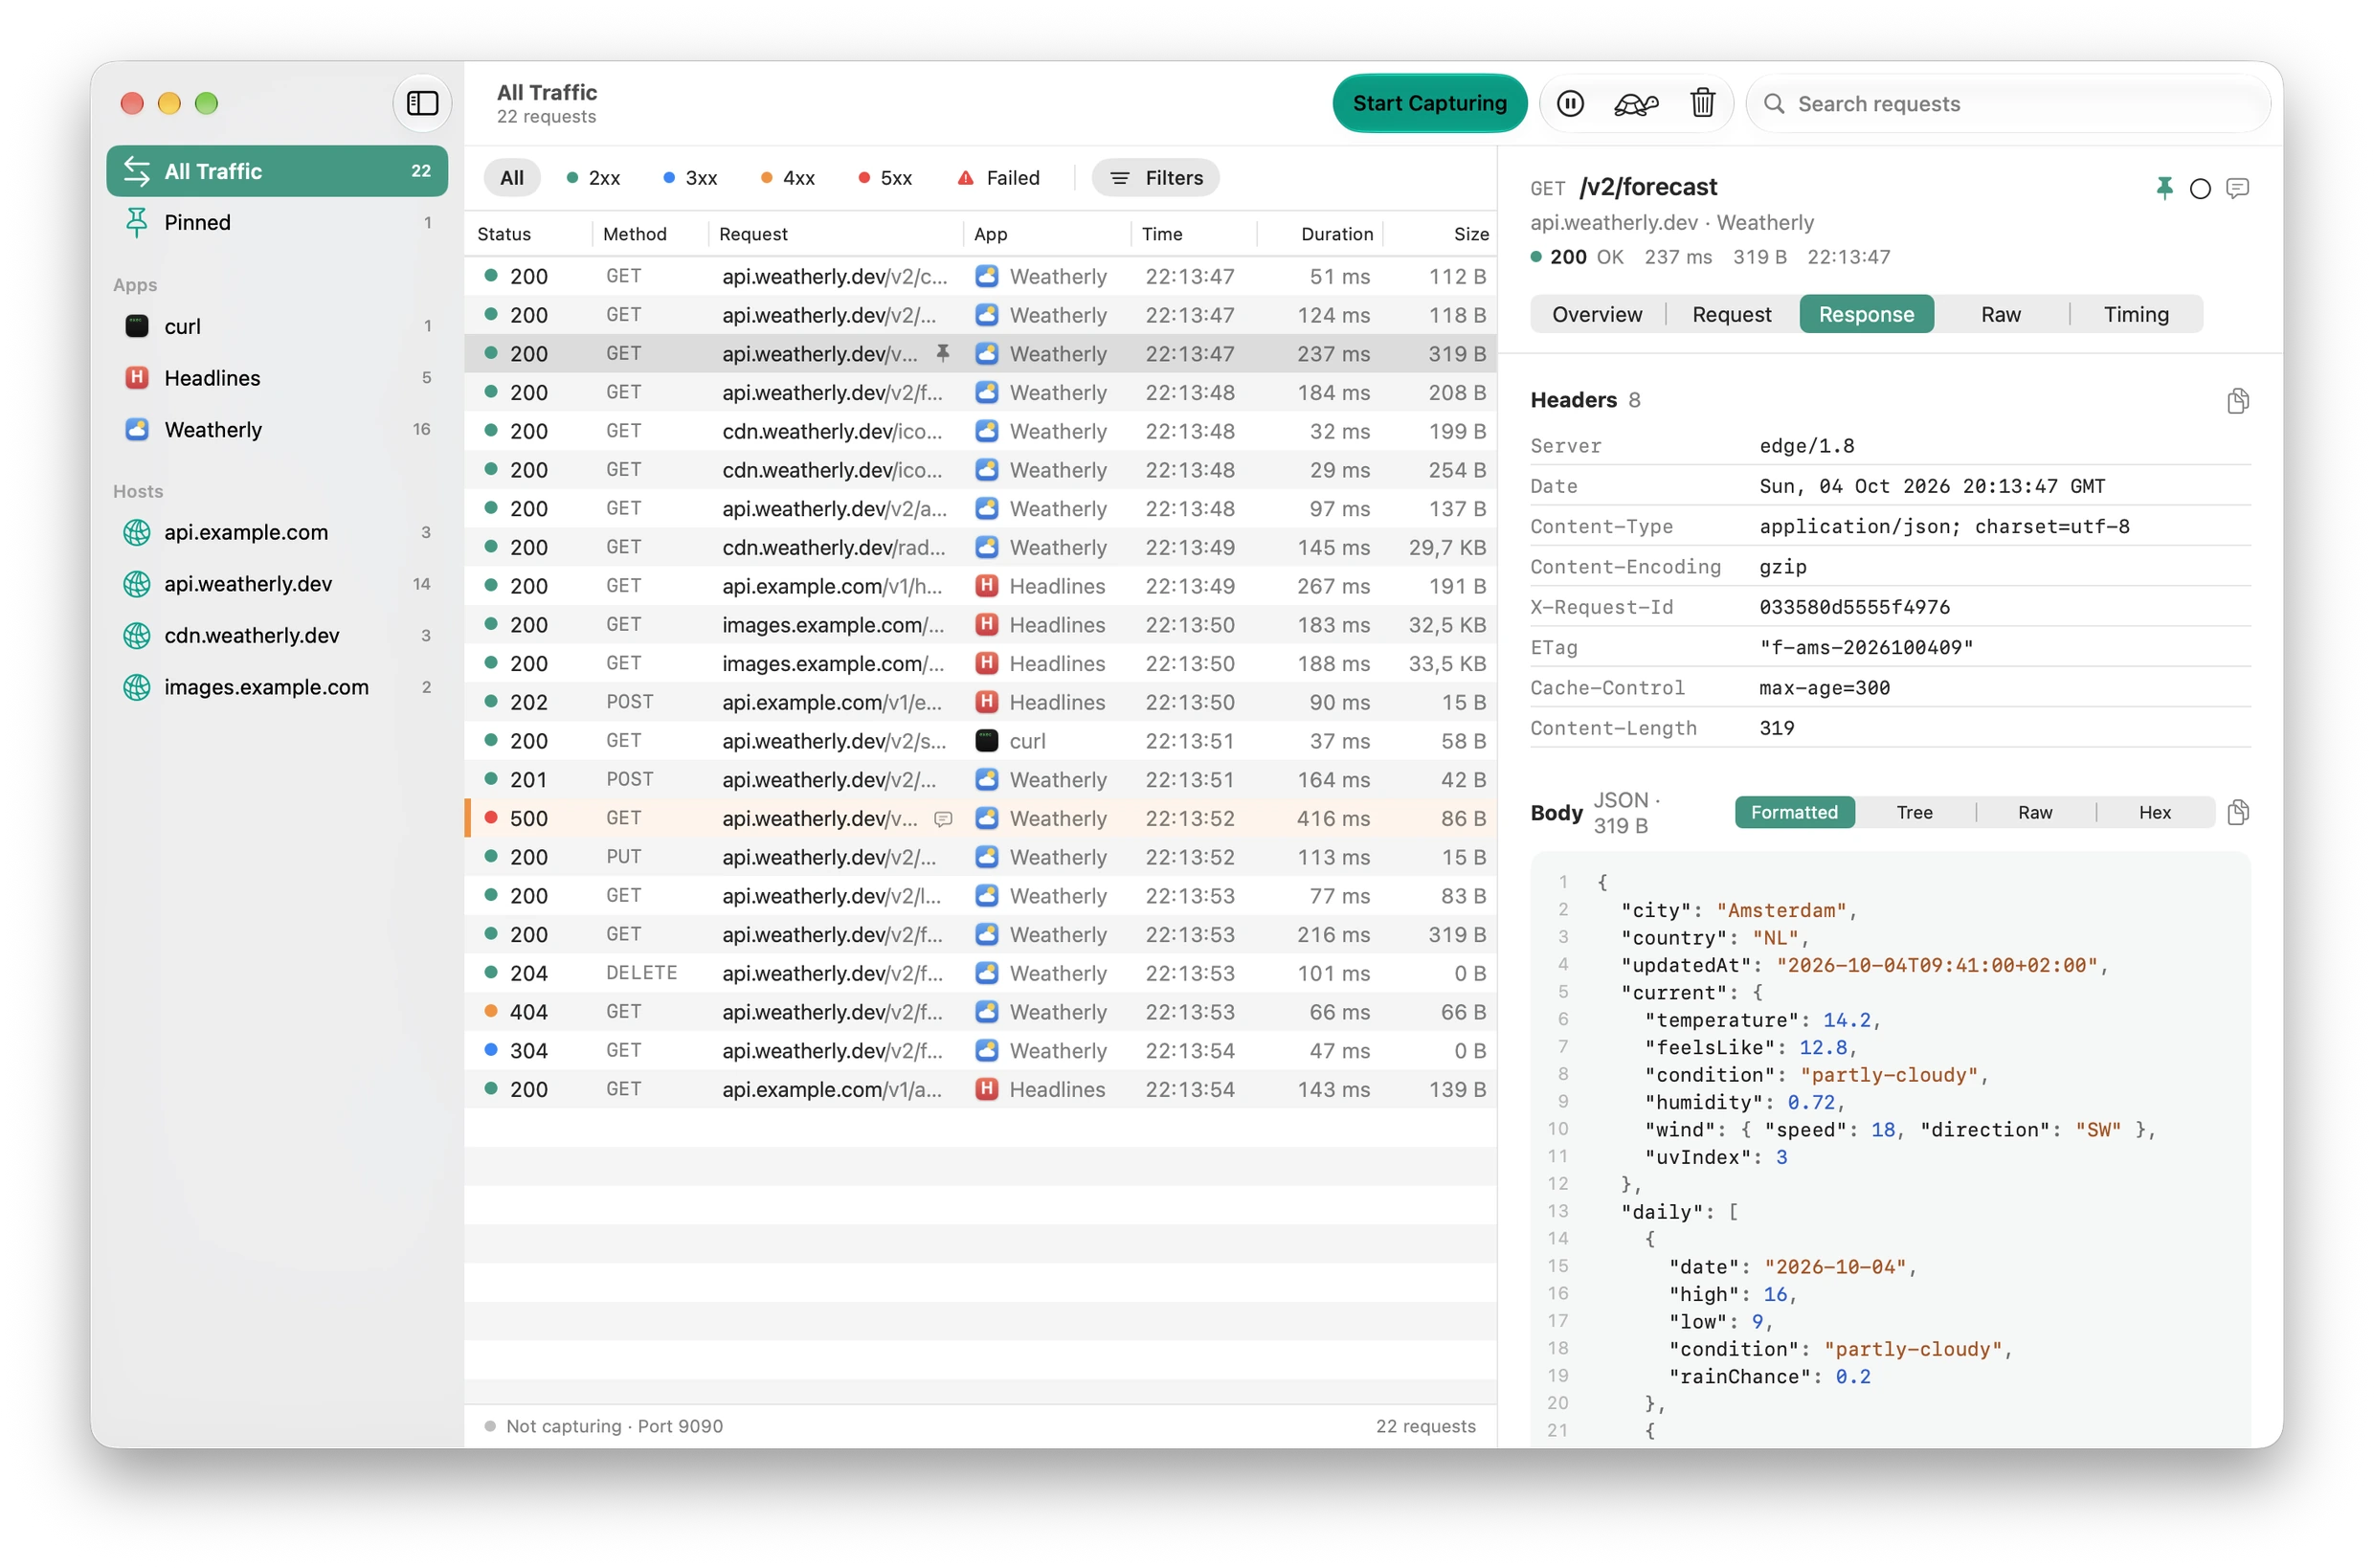This screenshot has width=2374, height=1568.
Task: Click the Start Capturing button
Action: click(1429, 103)
